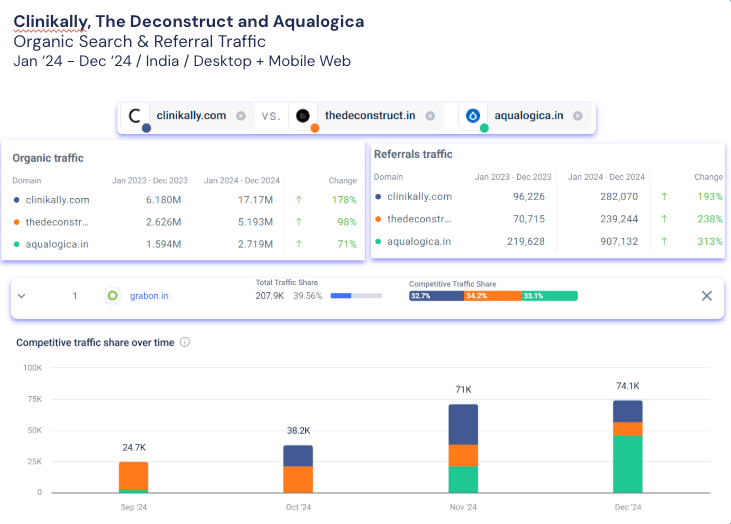Click the grabon.in green favicon
Image resolution: width=731 pixels, height=524 pixels.
[112, 296]
